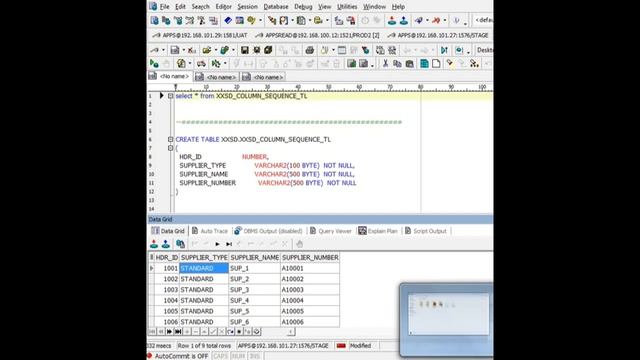Select cell A10005 in the grid
Viewport: 640px width, 360px height.
(310, 311)
